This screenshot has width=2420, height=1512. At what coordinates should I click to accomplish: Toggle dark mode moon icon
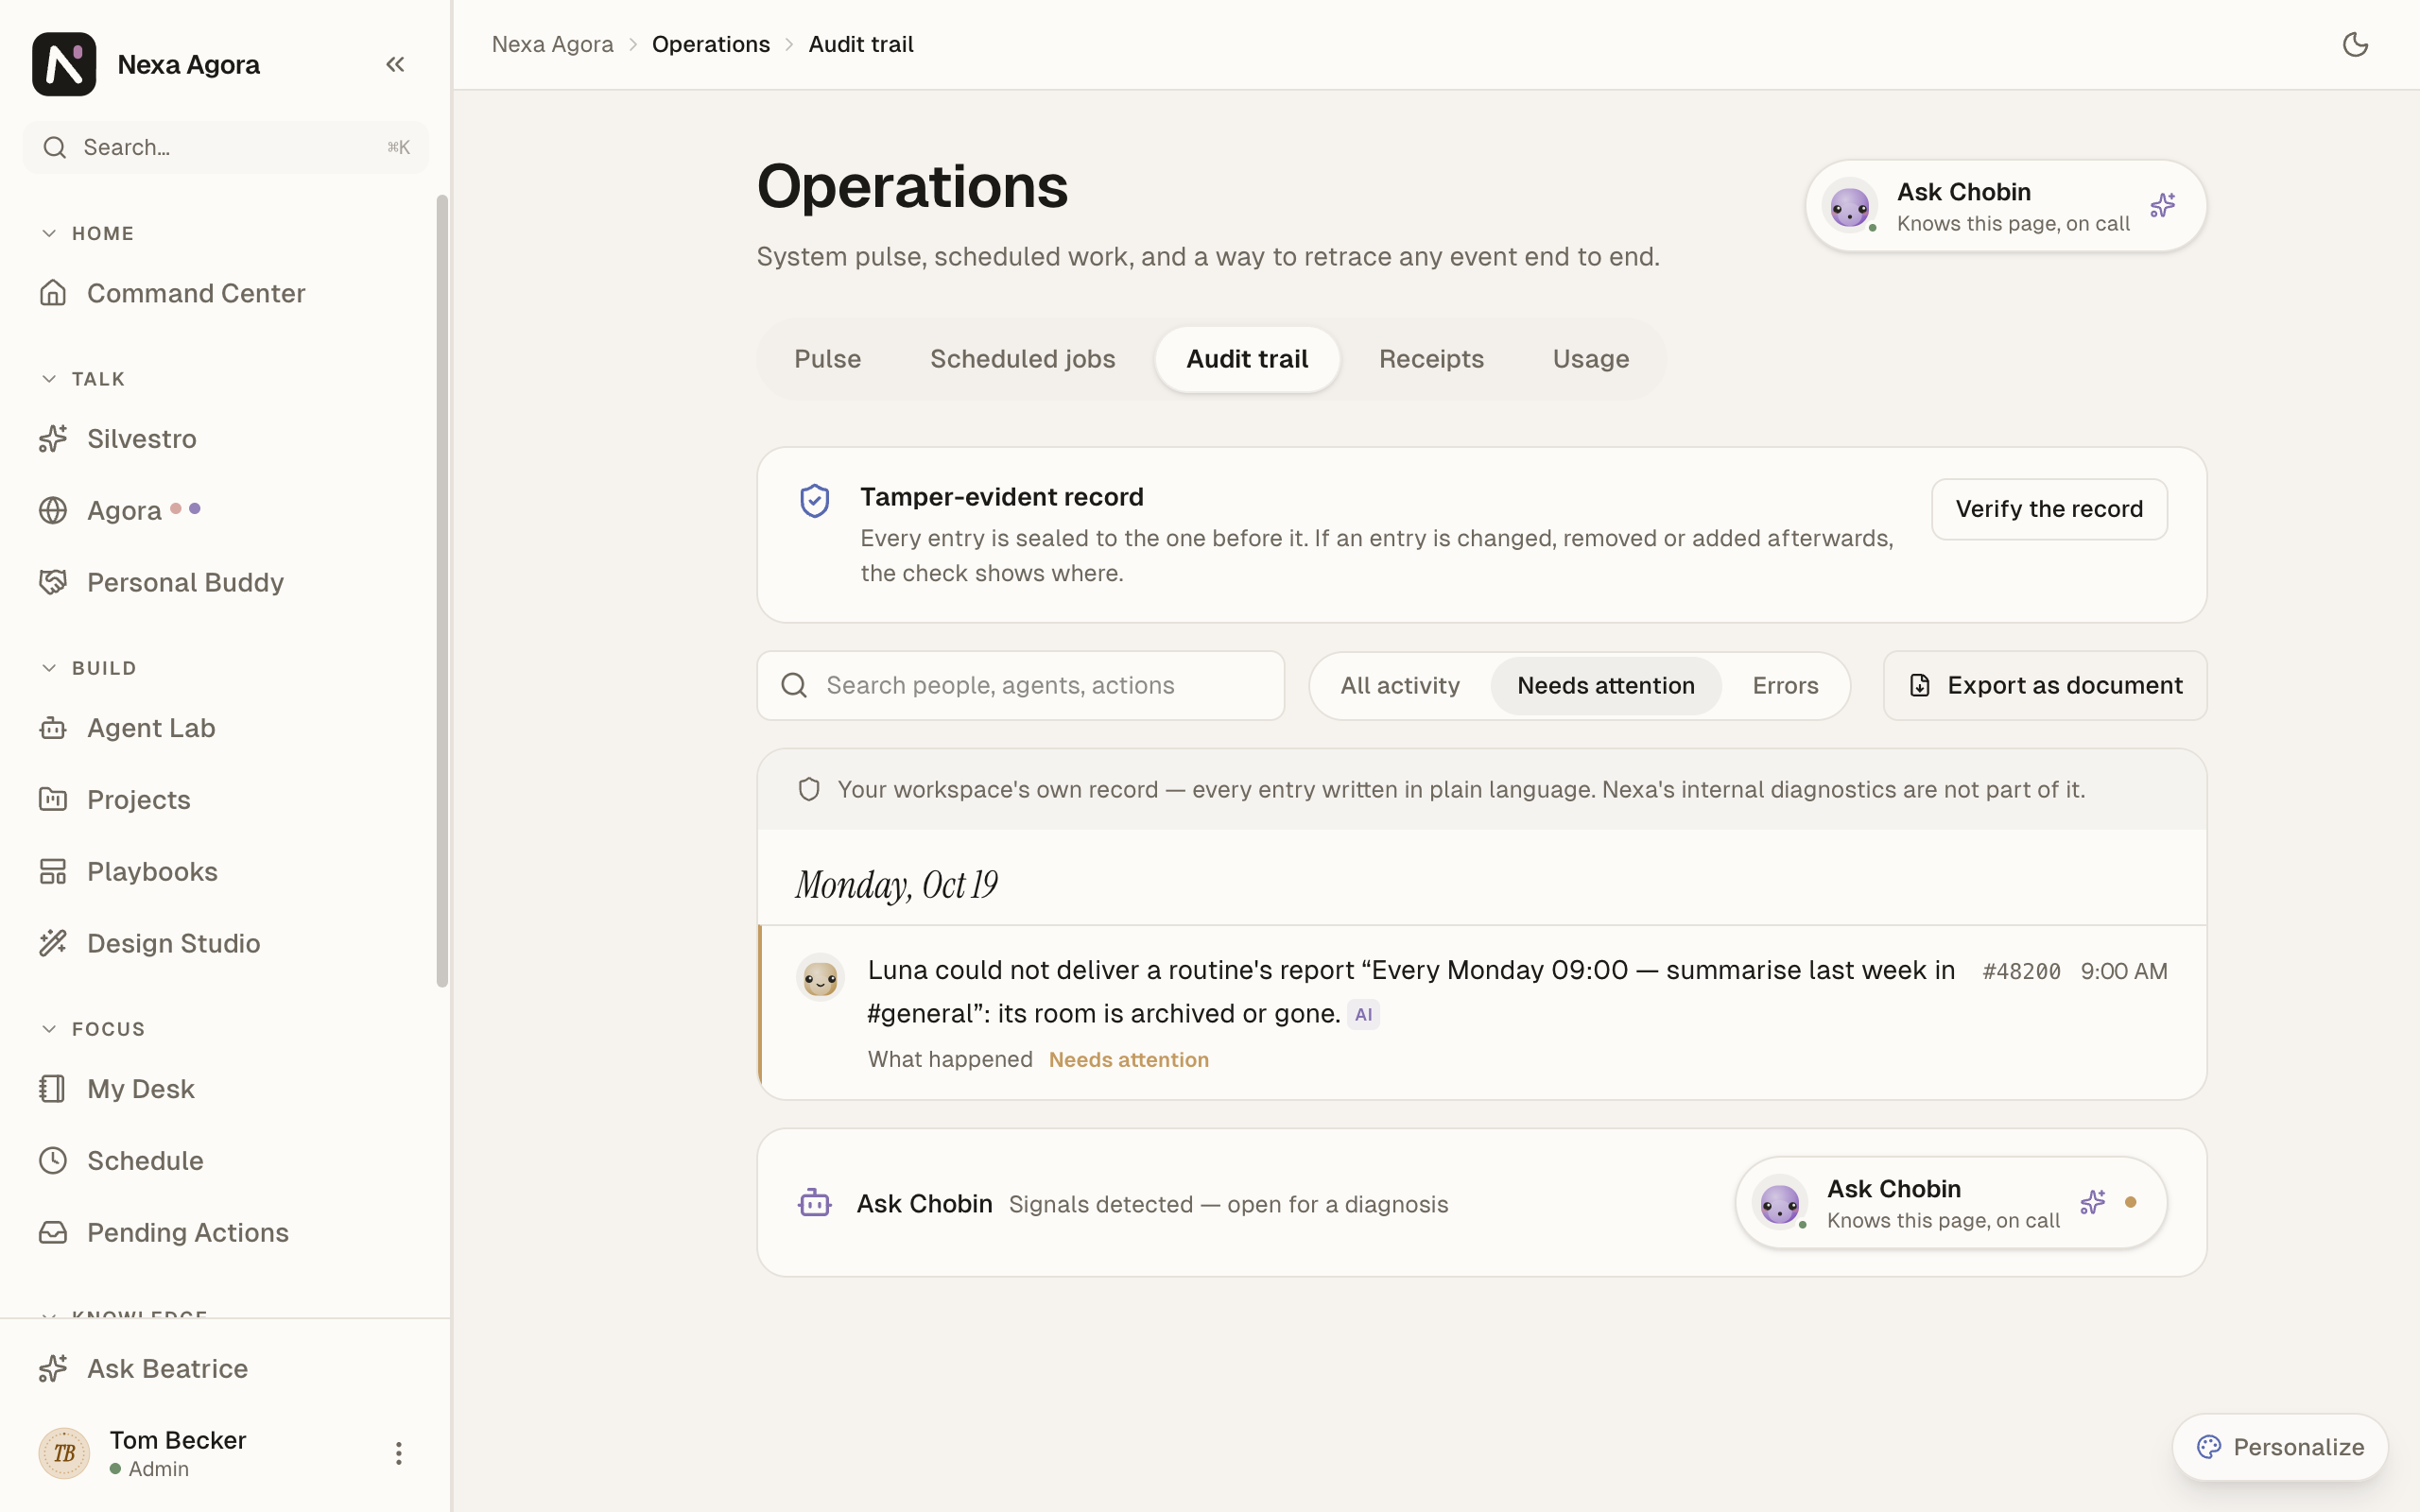click(2355, 44)
